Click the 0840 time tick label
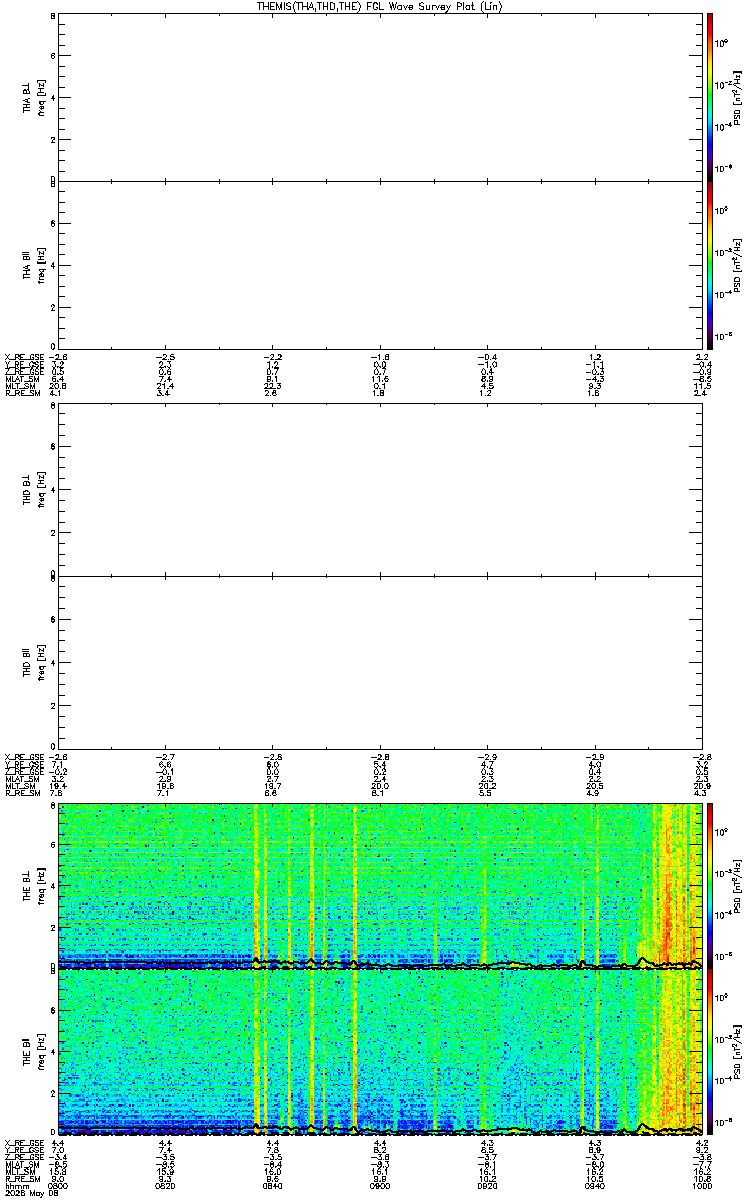 (273, 1186)
